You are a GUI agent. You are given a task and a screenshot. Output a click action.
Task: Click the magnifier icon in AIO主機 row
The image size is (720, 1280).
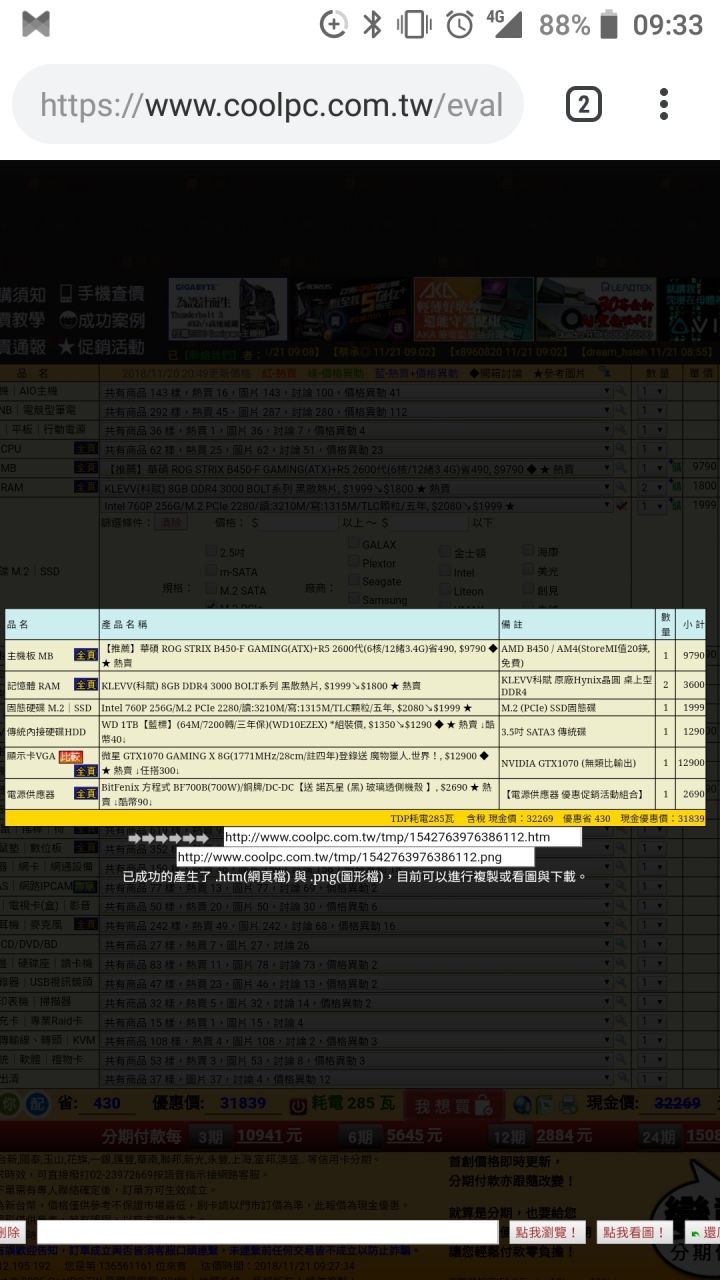point(622,393)
